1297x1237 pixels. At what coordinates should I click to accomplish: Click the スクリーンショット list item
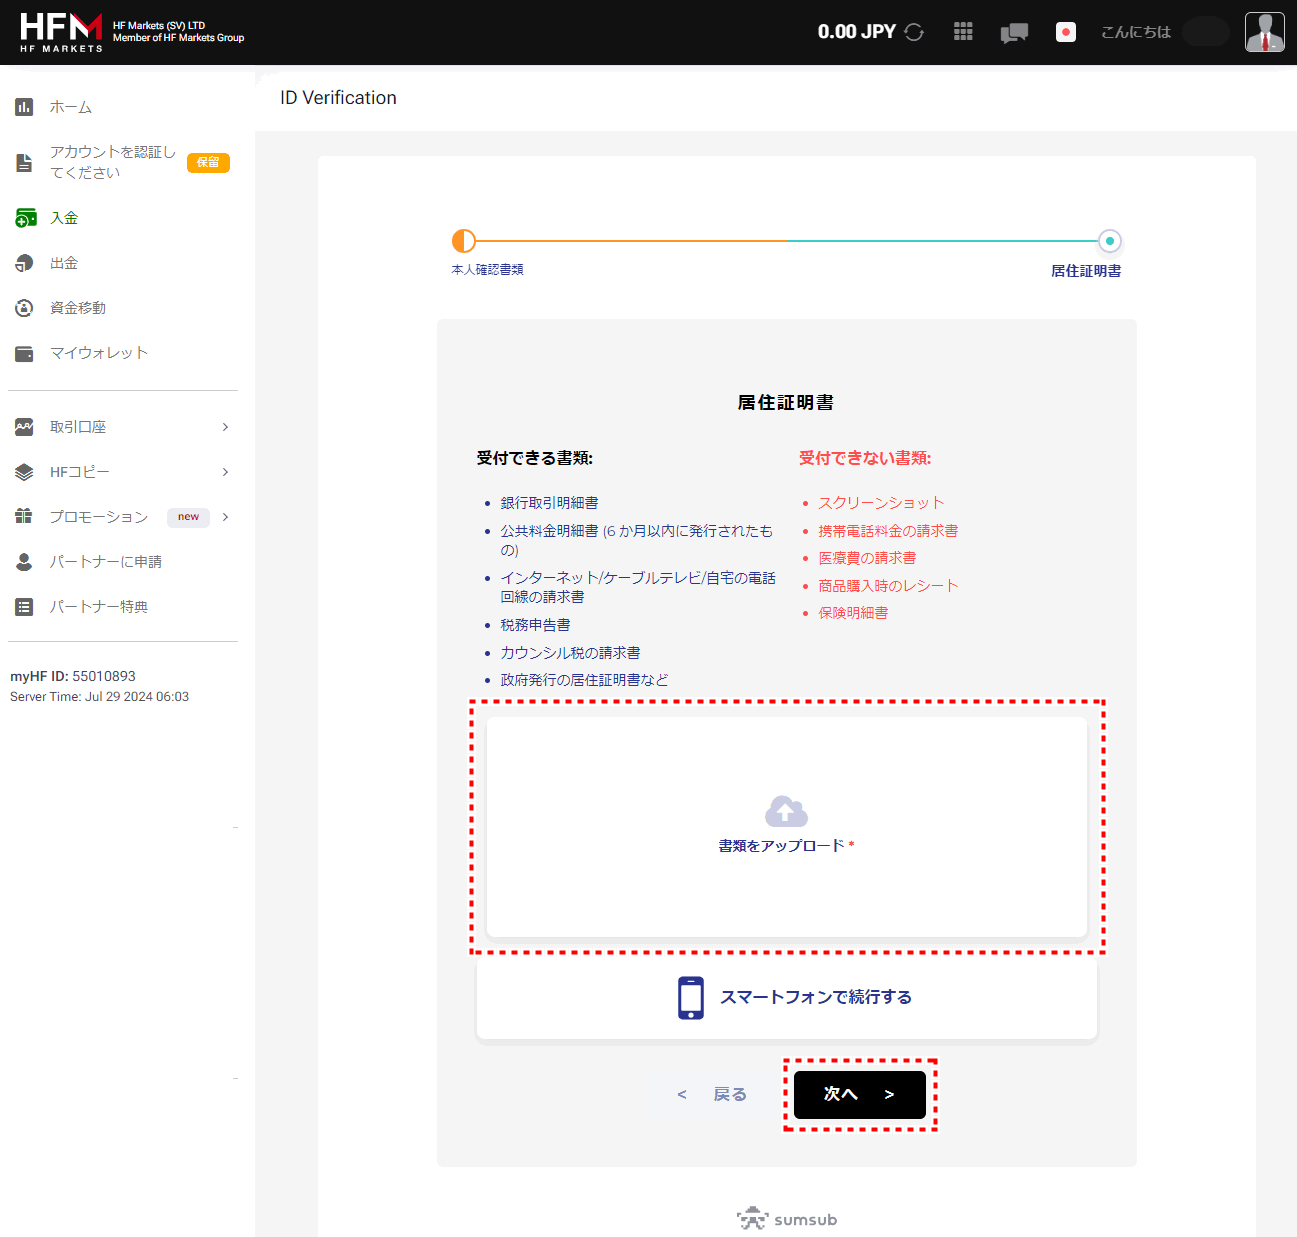[x=882, y=503]
